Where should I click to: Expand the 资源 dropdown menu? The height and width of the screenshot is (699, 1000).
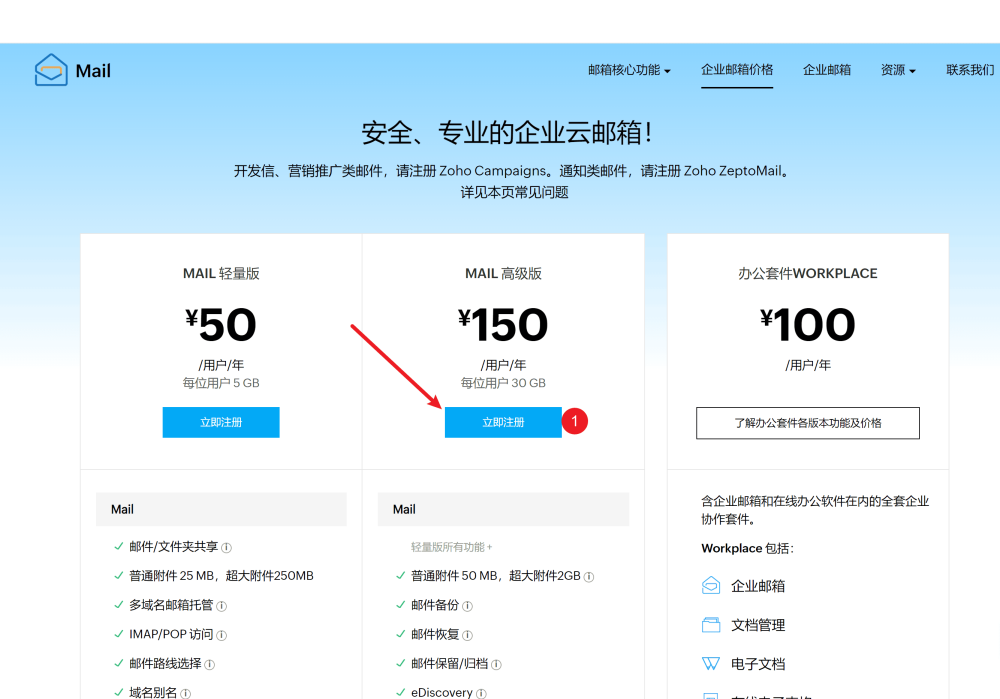[898, 70]
